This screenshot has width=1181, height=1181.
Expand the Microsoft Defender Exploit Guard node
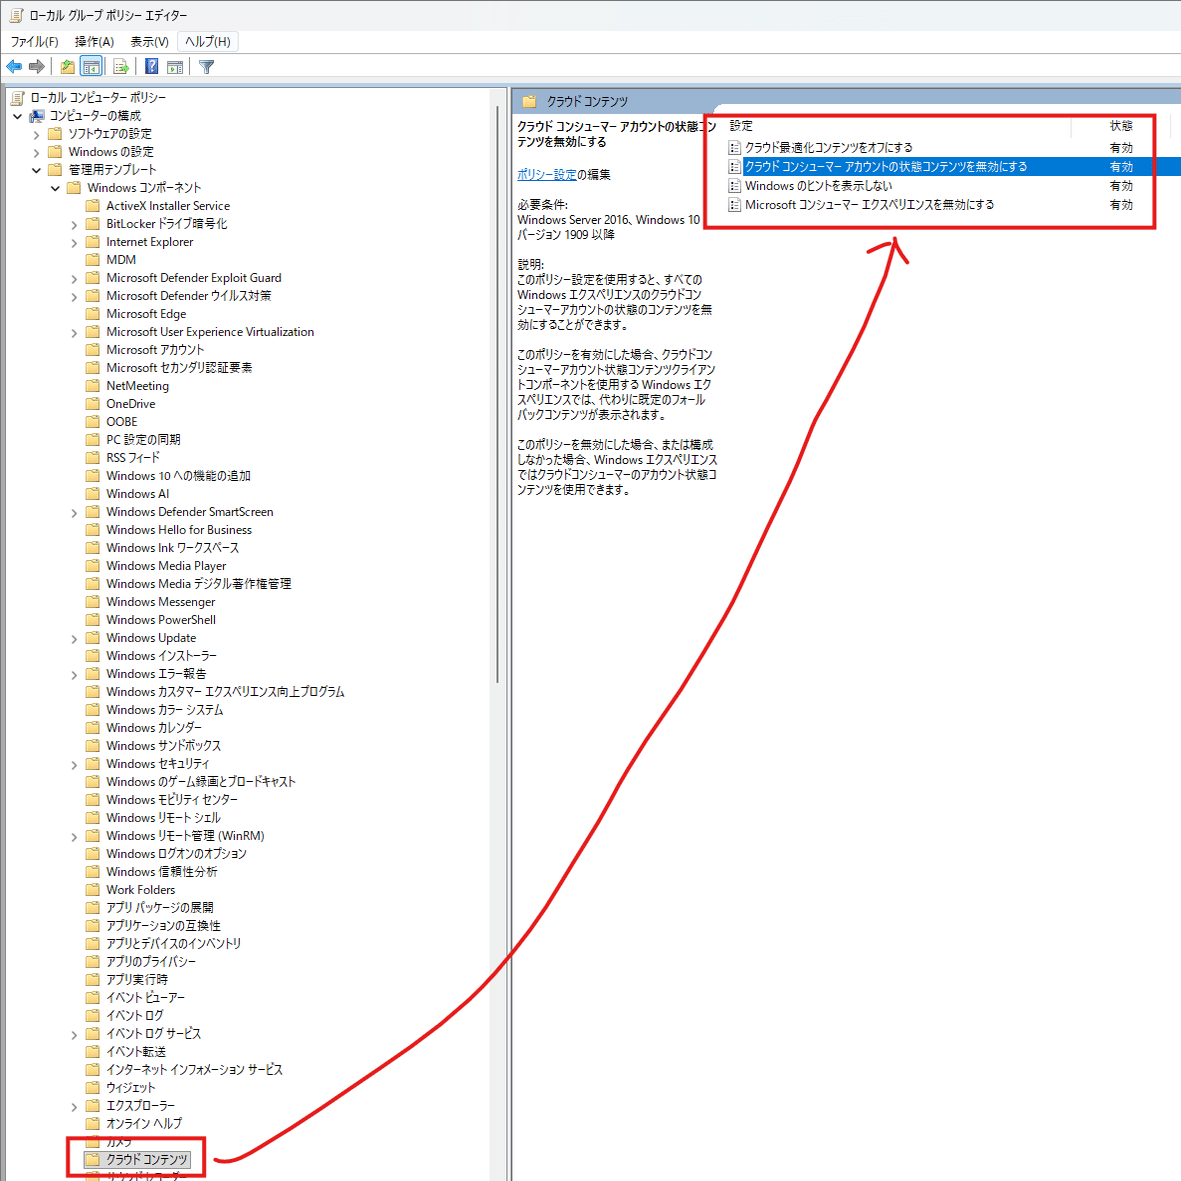click(x=74, y=279)
